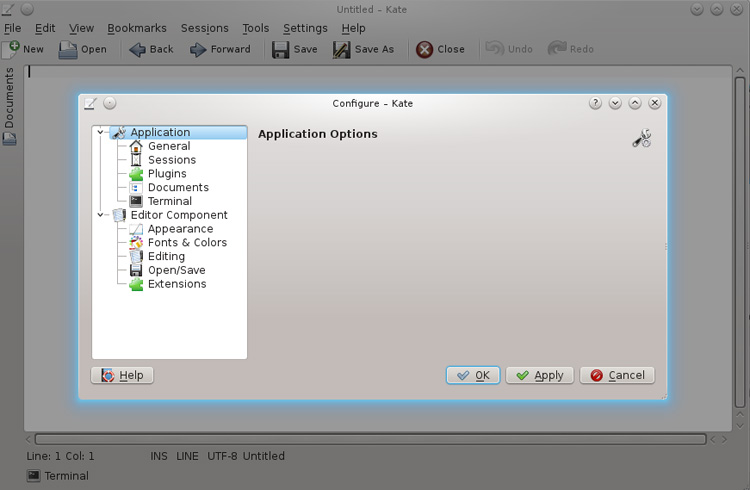The width and height of the screenshot is (750, 490).
Task: Click the Sessions icon in the tree
Action: pyautogui.click(x=136, y=160)
